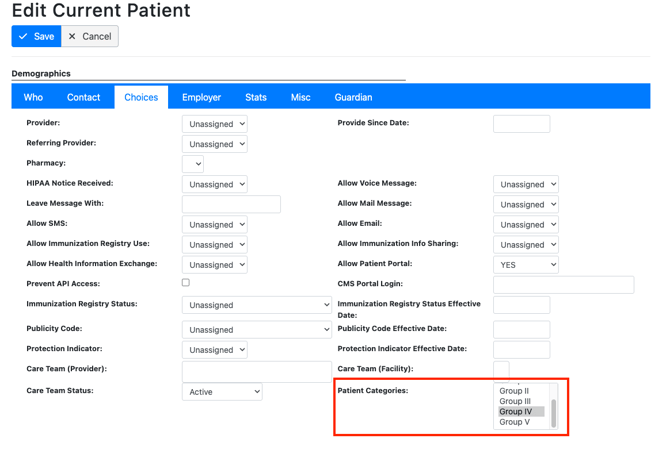The height and width of the screenshot is (450, 670).
Task: Switch to the Employer tab
Action: pos(201,97)
